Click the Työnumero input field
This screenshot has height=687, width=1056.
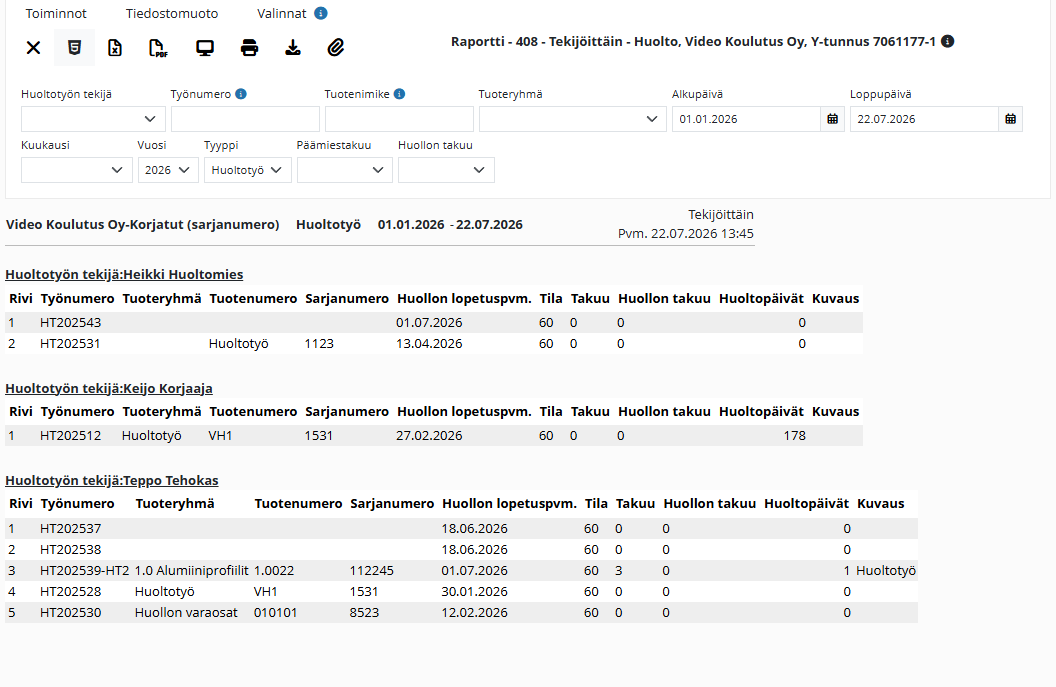245,119
